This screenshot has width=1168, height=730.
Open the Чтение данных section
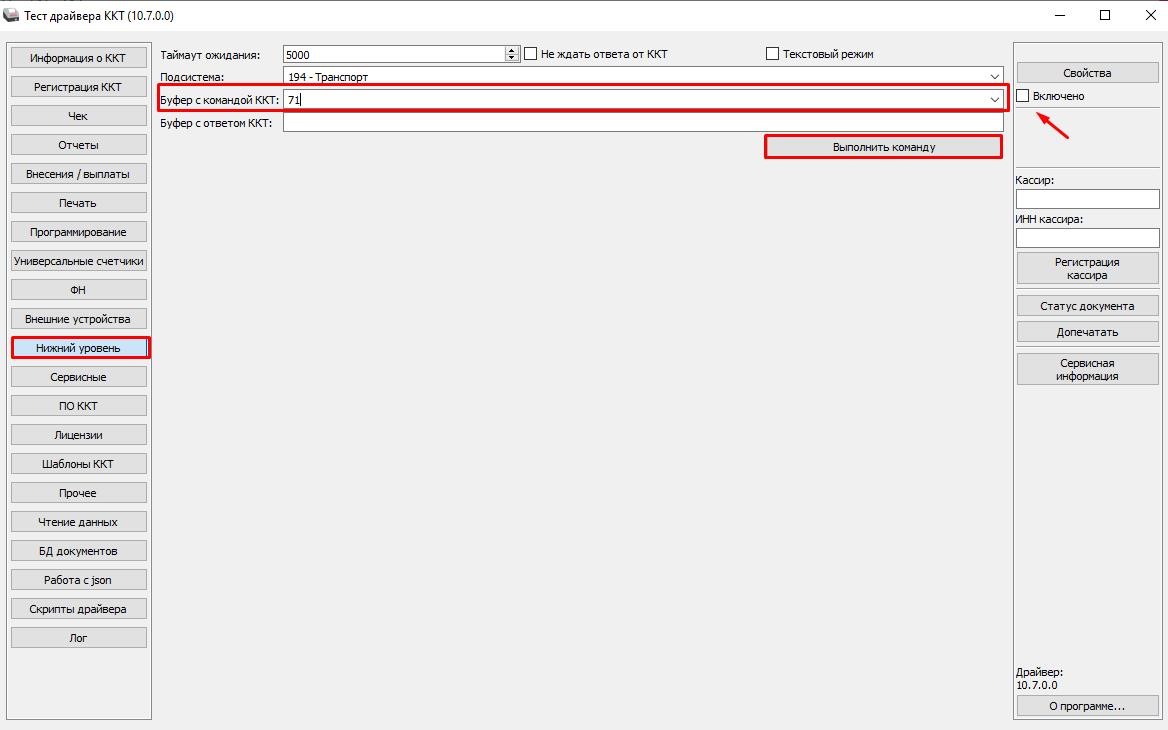pos(78,522)
